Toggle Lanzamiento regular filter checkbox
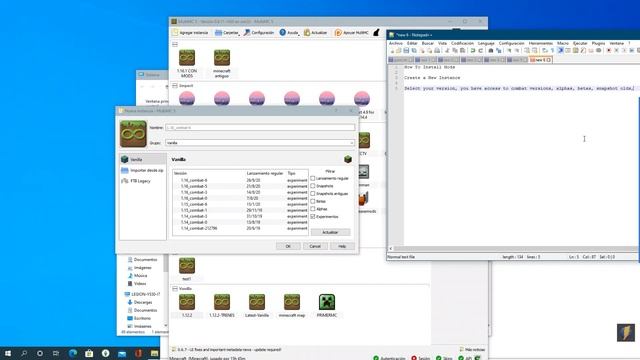Viewport: 640px width, 360px height. click(x=313, y=178)
